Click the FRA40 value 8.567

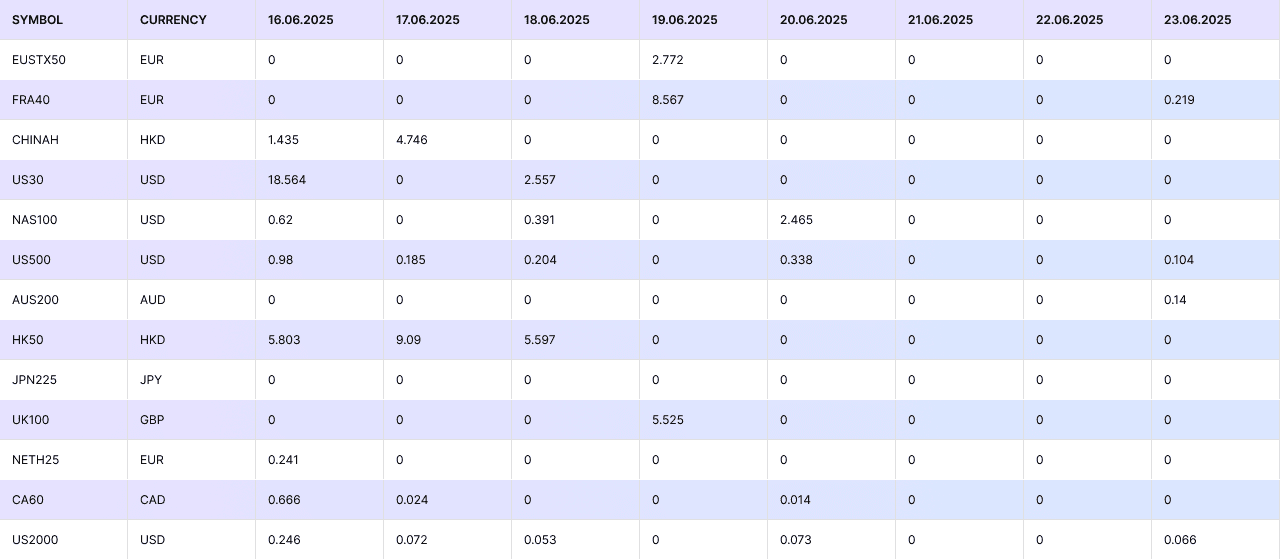(668, 100)
